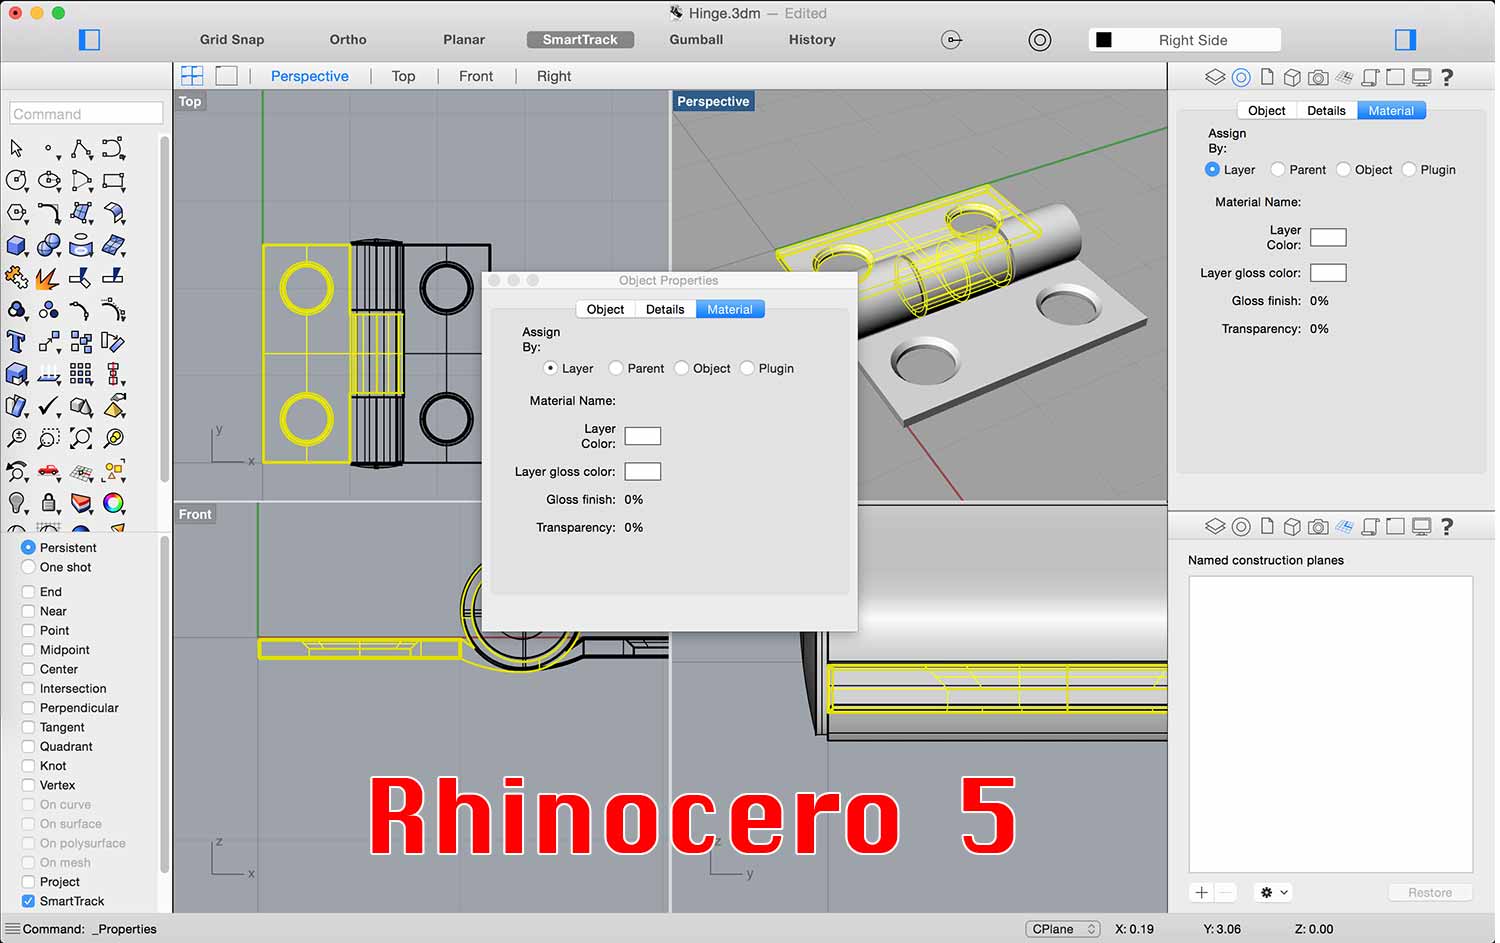Choose the rectangular Array grid tool
Image resolution: width=1500 pixels, height=943 pixels.
click(x=81, y=374)
